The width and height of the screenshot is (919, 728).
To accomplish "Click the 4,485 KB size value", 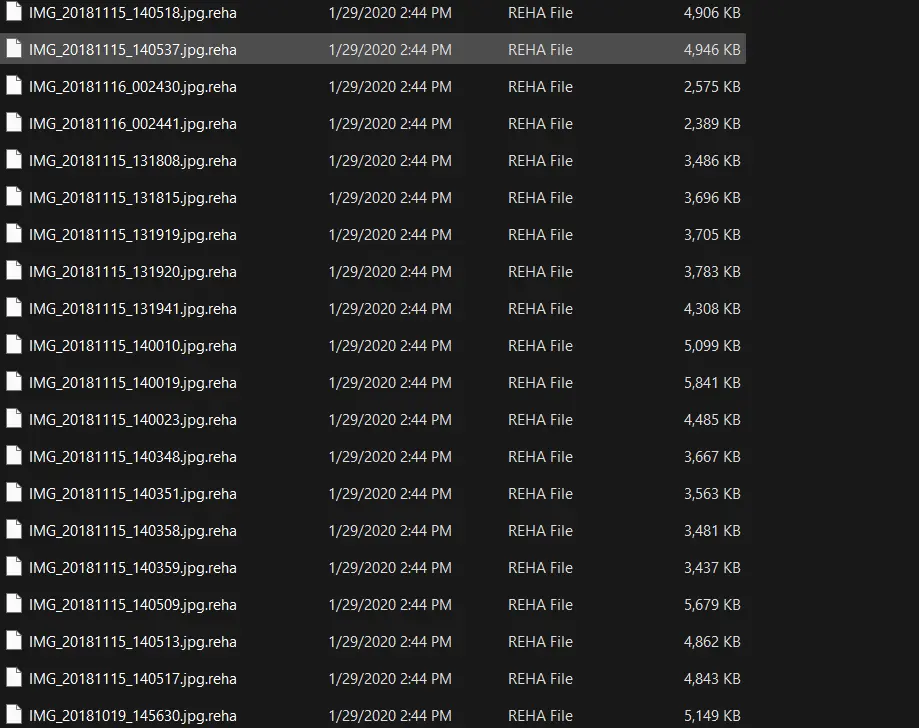I will (712, 420).
